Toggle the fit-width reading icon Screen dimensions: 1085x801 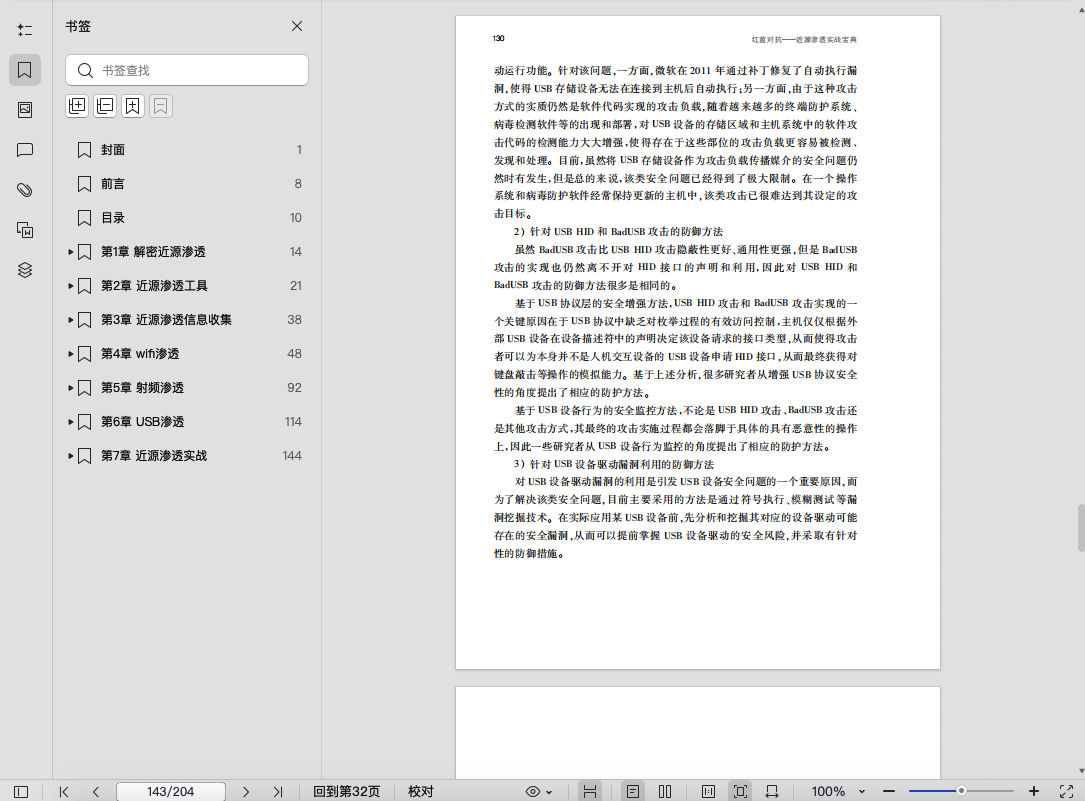pos(590,791)
